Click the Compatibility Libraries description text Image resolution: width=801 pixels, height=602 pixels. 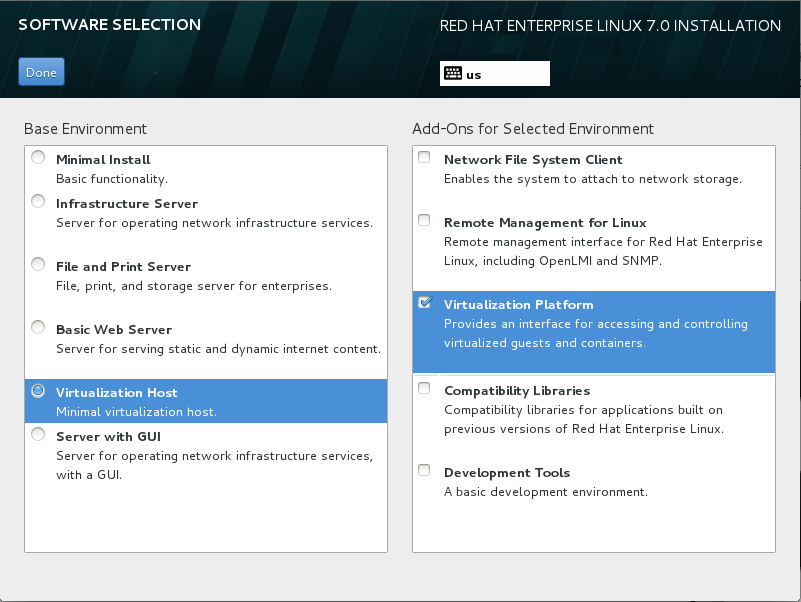[x=583, y=419]
